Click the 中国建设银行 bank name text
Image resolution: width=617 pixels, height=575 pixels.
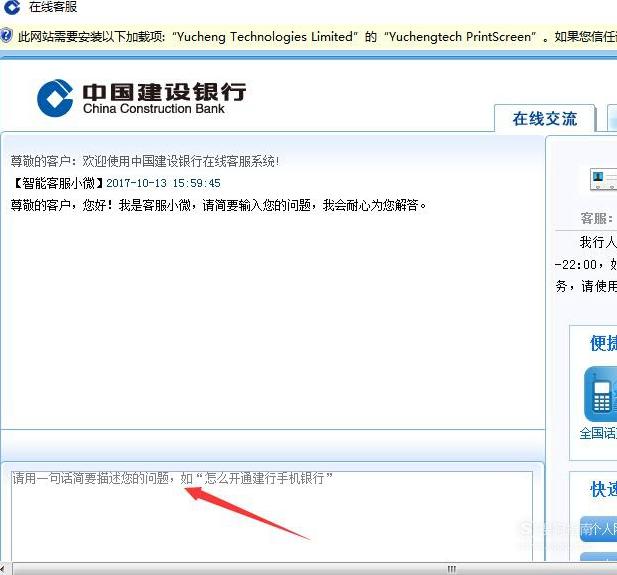164,92
